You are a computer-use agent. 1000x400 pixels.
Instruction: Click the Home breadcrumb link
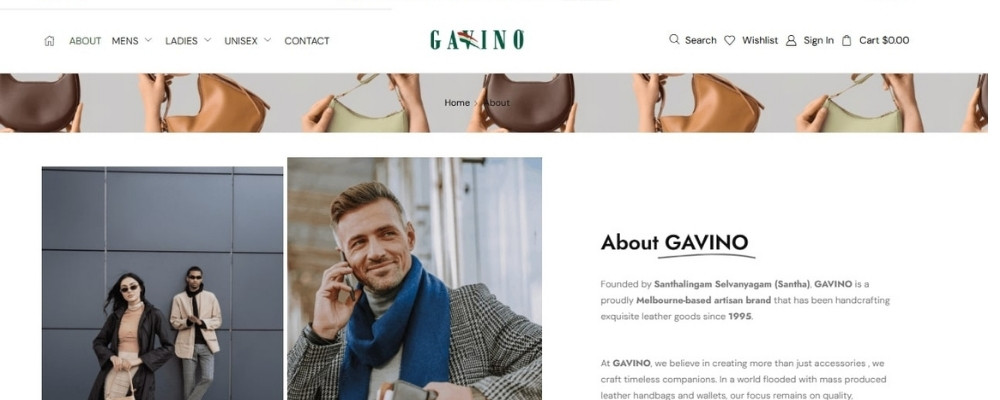tap(457, 103)
